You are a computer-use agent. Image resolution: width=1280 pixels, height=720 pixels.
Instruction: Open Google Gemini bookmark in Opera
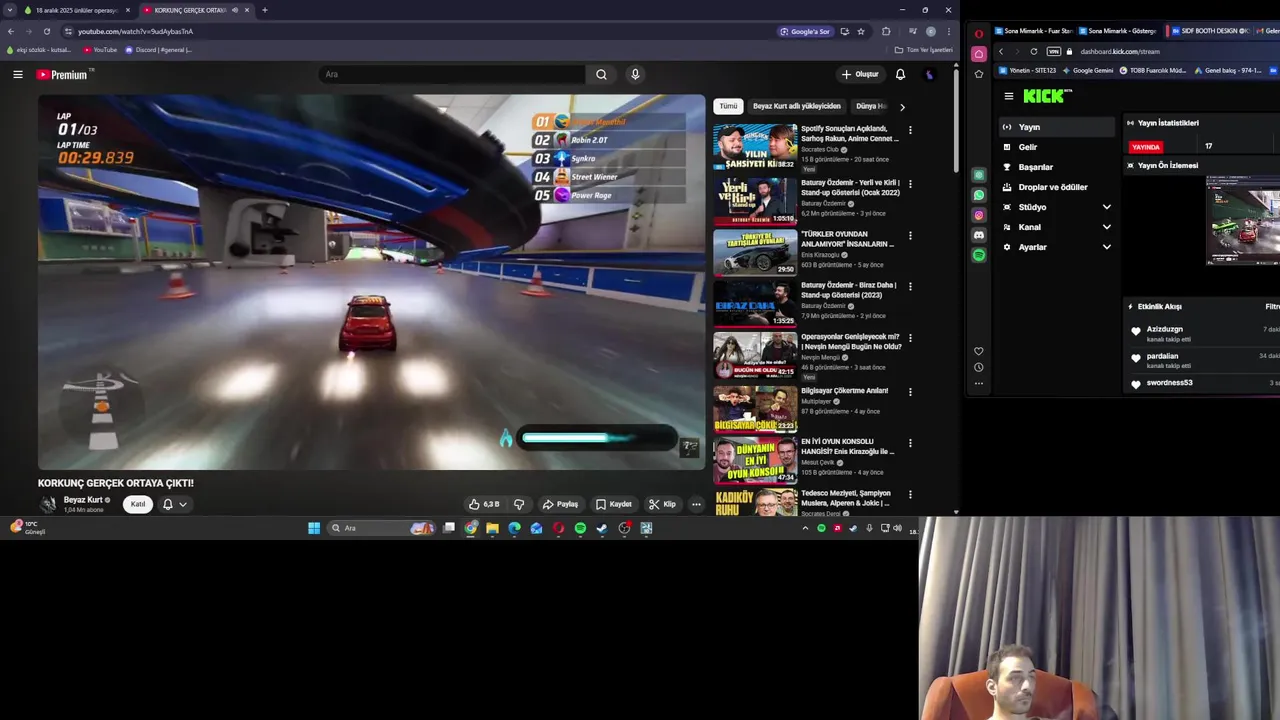tap(1087, 71)
